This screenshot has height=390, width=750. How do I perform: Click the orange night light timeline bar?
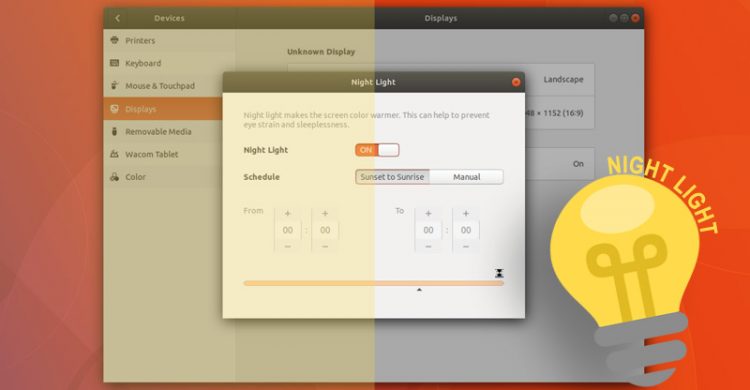pos(373,283)
